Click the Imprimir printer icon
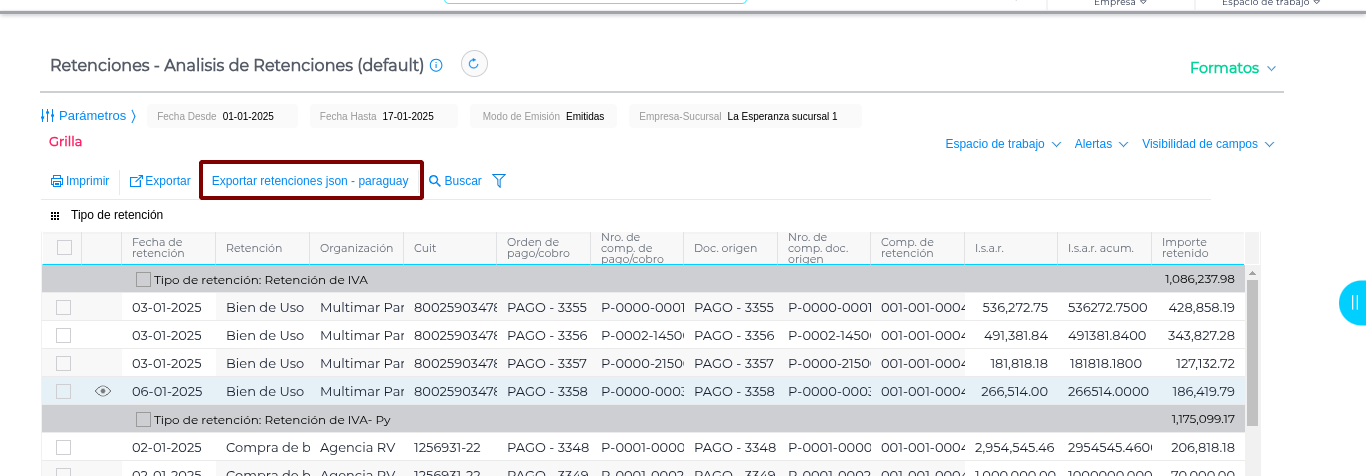Screen dimensions: 1366x476 coord(57,181)
